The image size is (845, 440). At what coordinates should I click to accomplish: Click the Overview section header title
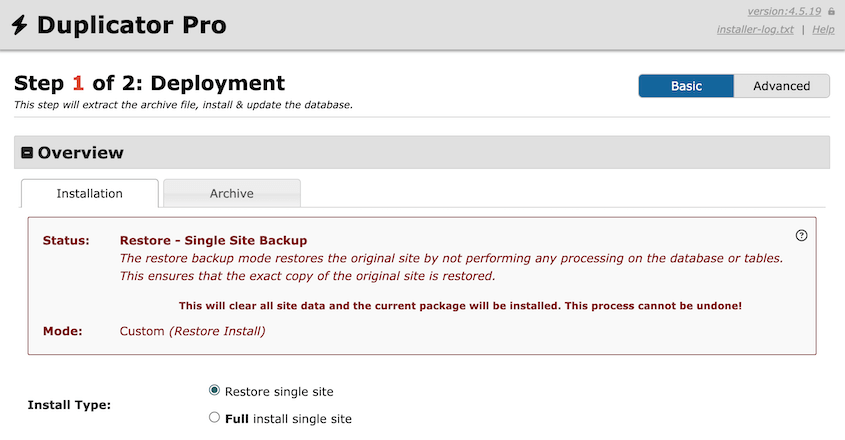point(80,153)
